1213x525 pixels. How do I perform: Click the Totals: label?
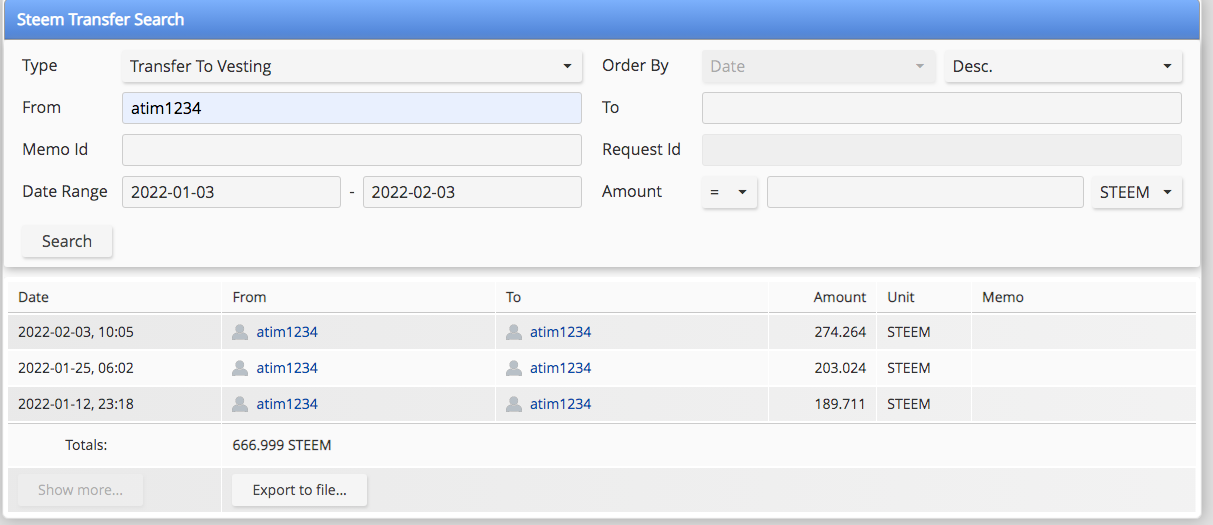(86, 445)
